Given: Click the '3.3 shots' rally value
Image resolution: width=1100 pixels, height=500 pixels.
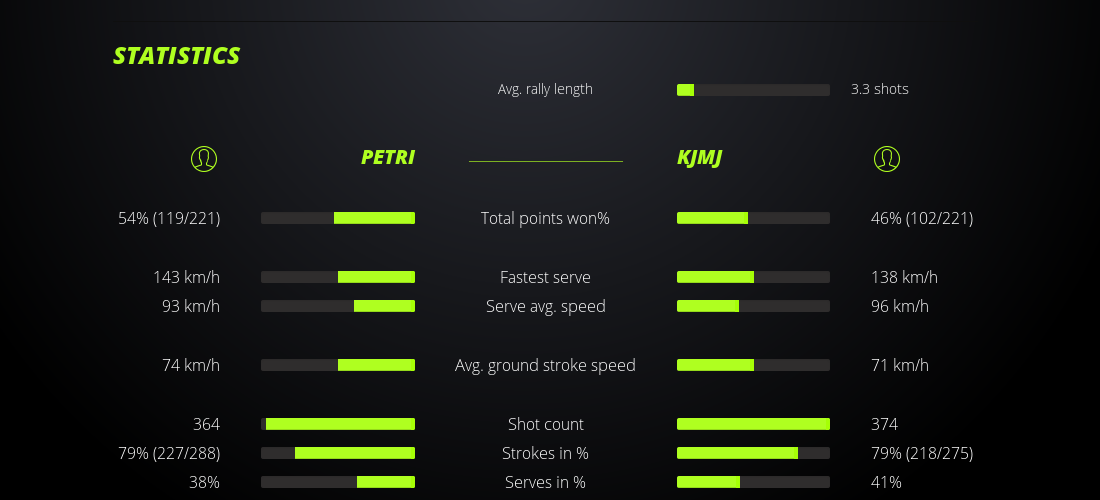Looking at the screenshot, I should 879,89.
